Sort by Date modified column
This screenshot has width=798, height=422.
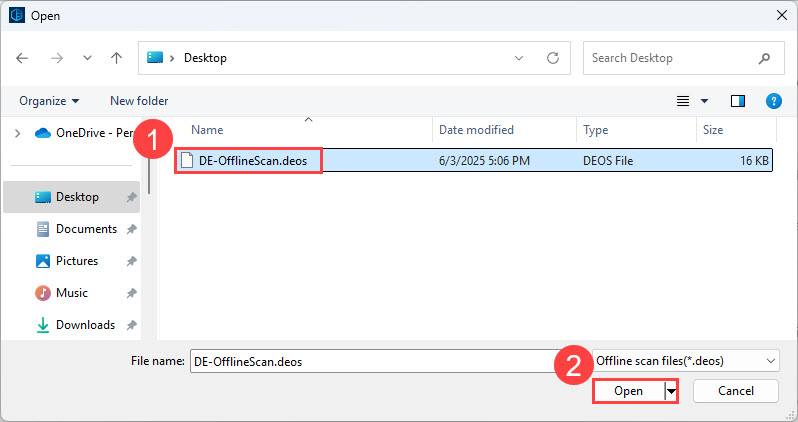pos(477,130)
